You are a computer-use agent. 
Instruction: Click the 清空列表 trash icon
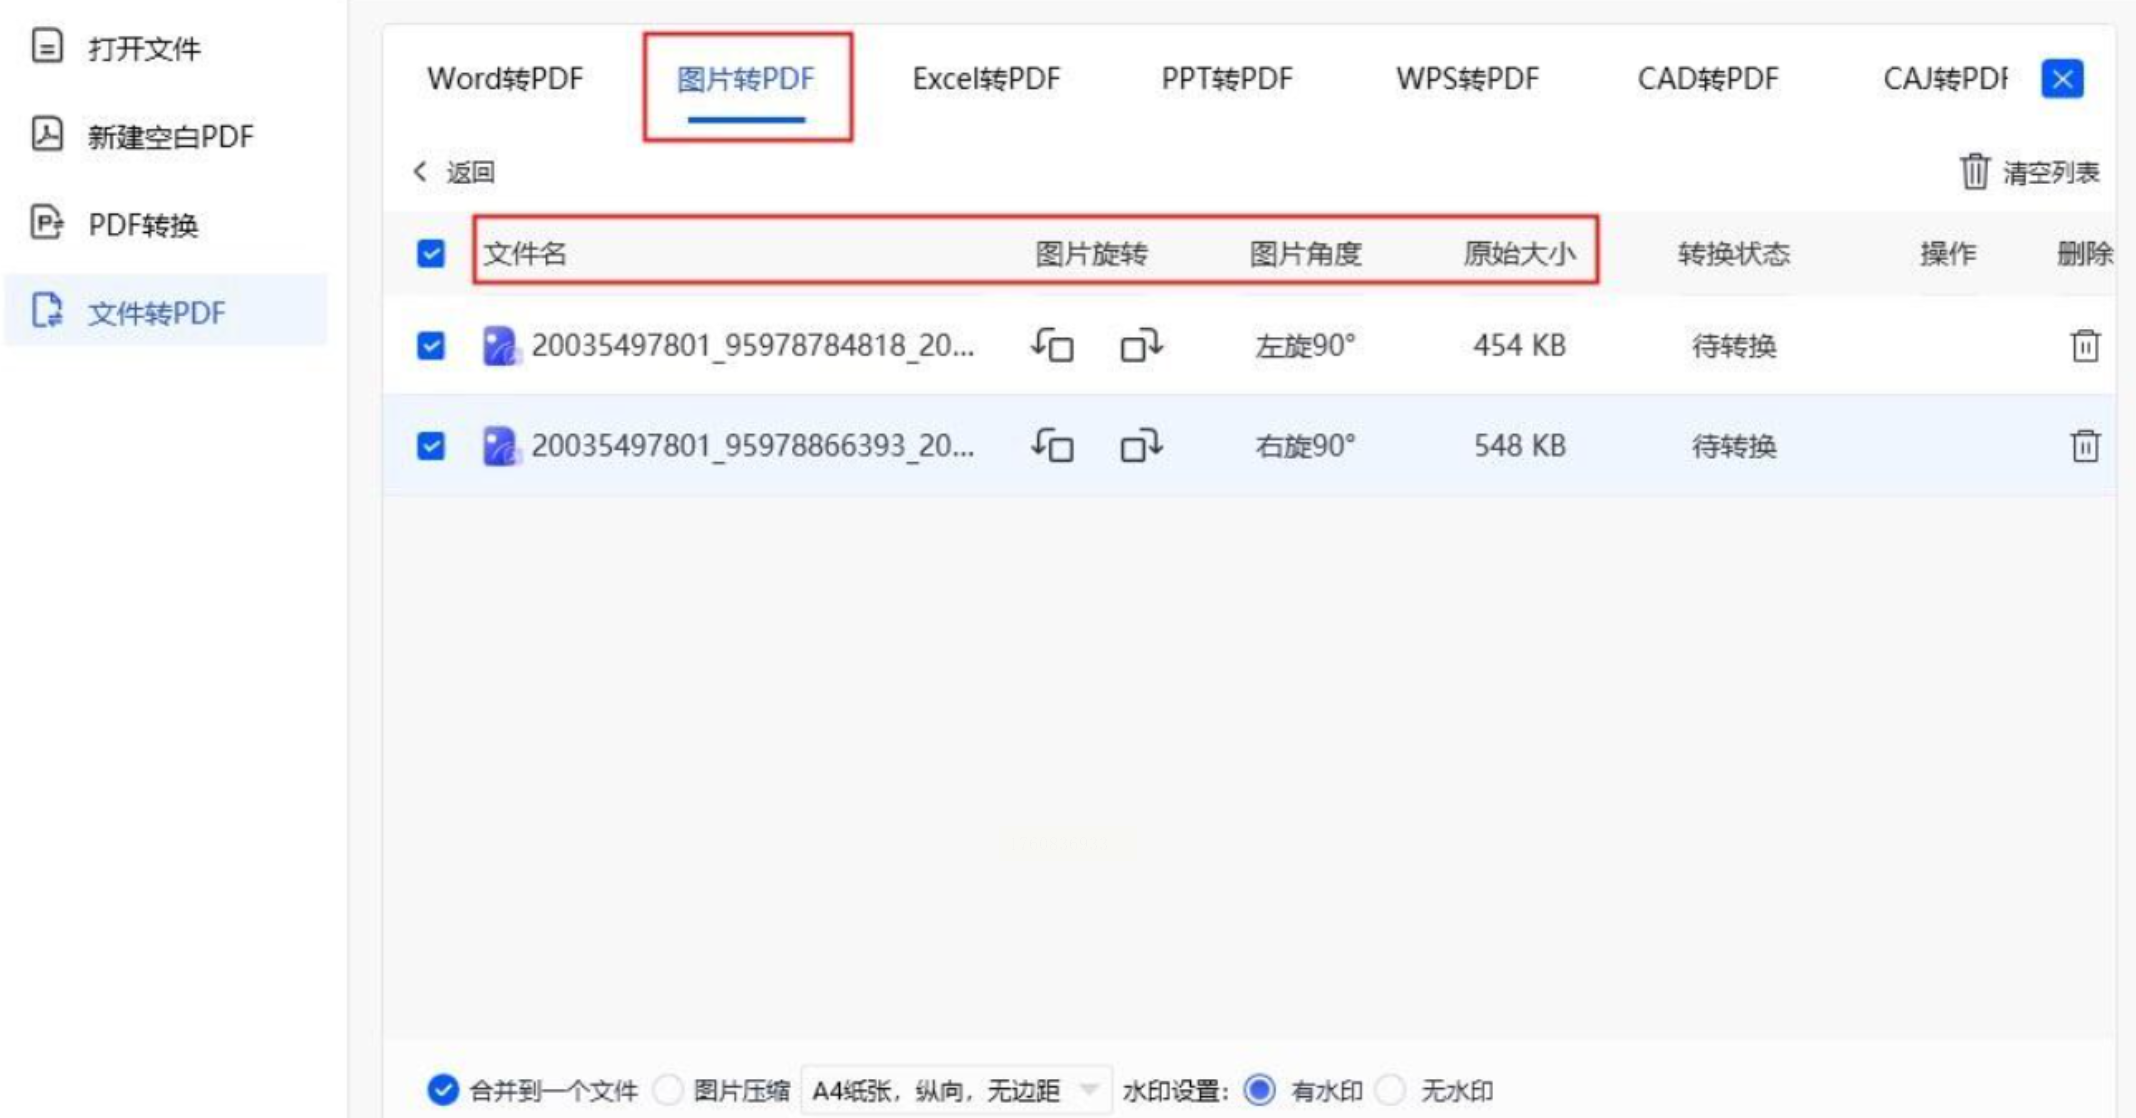pyautogui.click(x=1974, y=172)
